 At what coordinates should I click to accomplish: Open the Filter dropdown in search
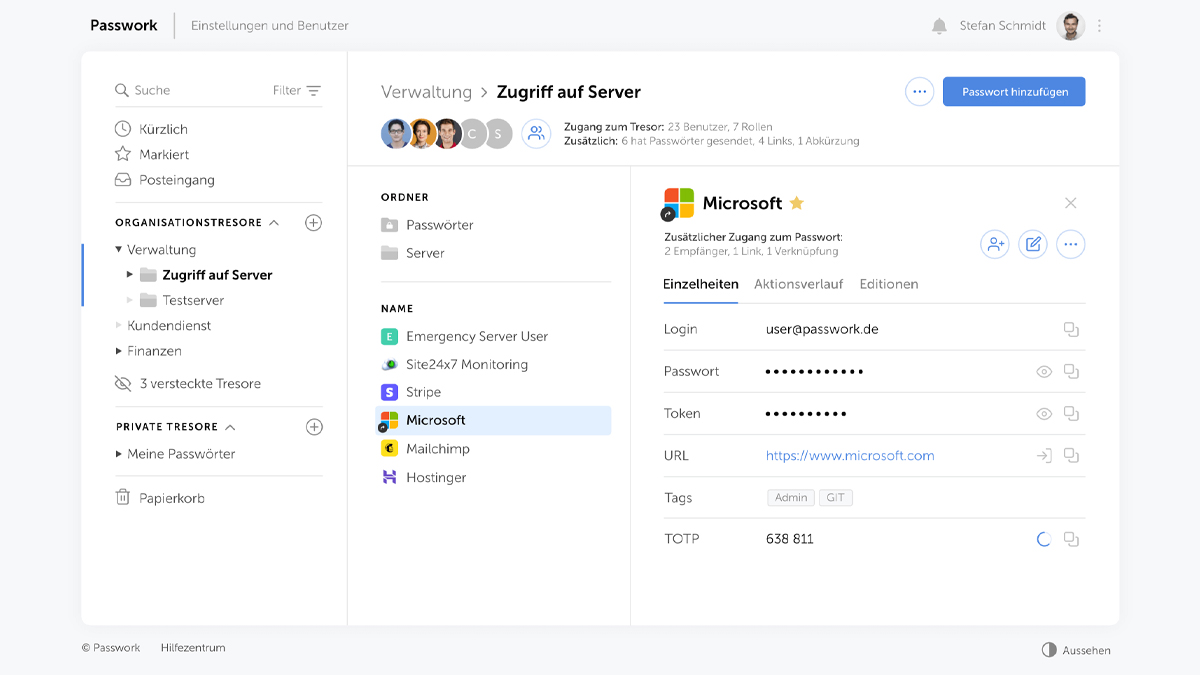(297, 91)
